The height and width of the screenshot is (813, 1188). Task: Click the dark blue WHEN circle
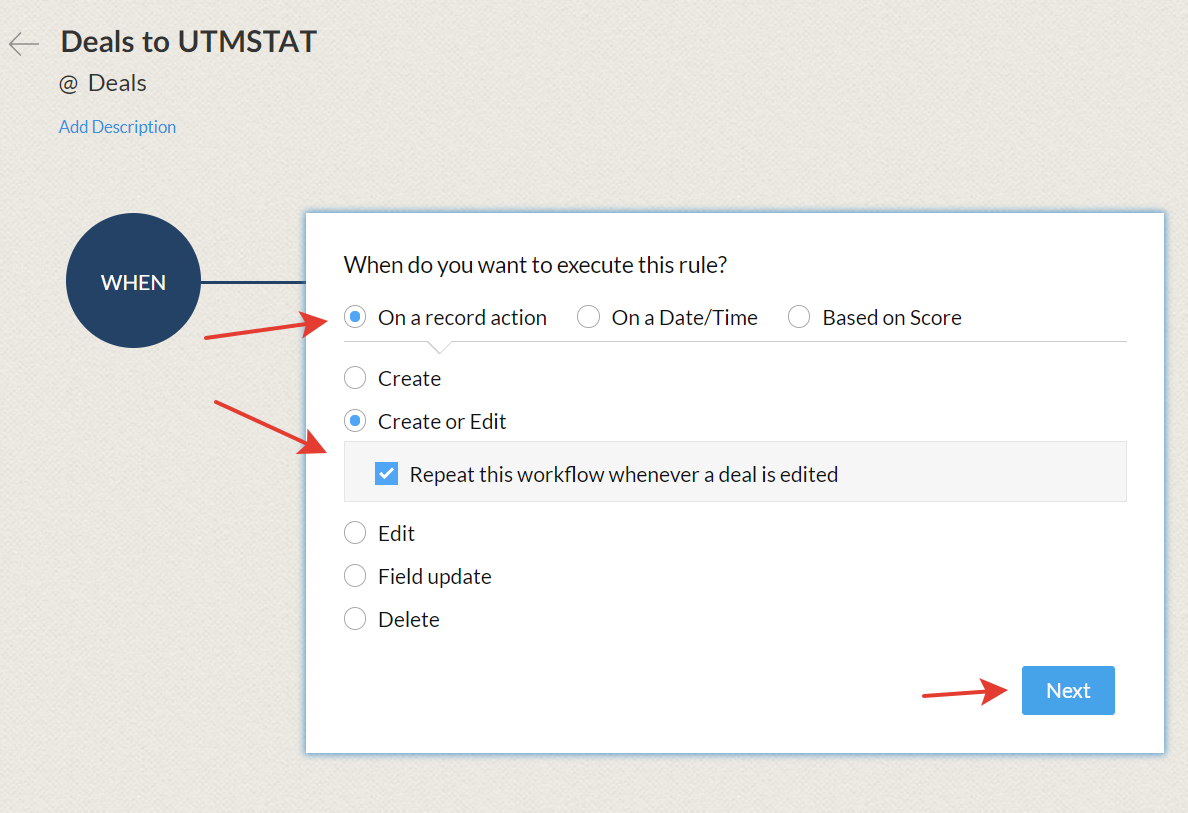coord(133,282)
